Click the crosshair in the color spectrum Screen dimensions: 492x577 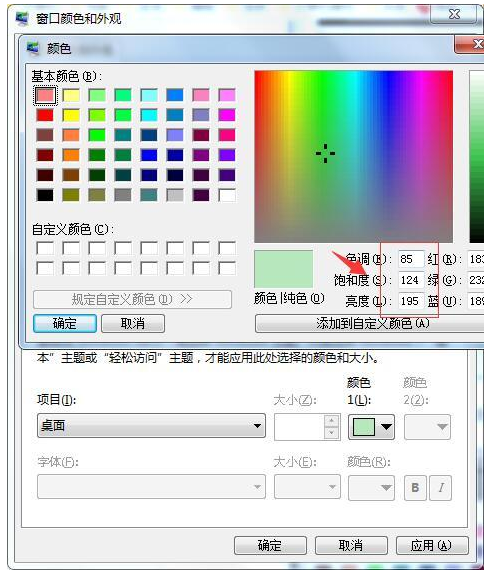coord(325,153)
